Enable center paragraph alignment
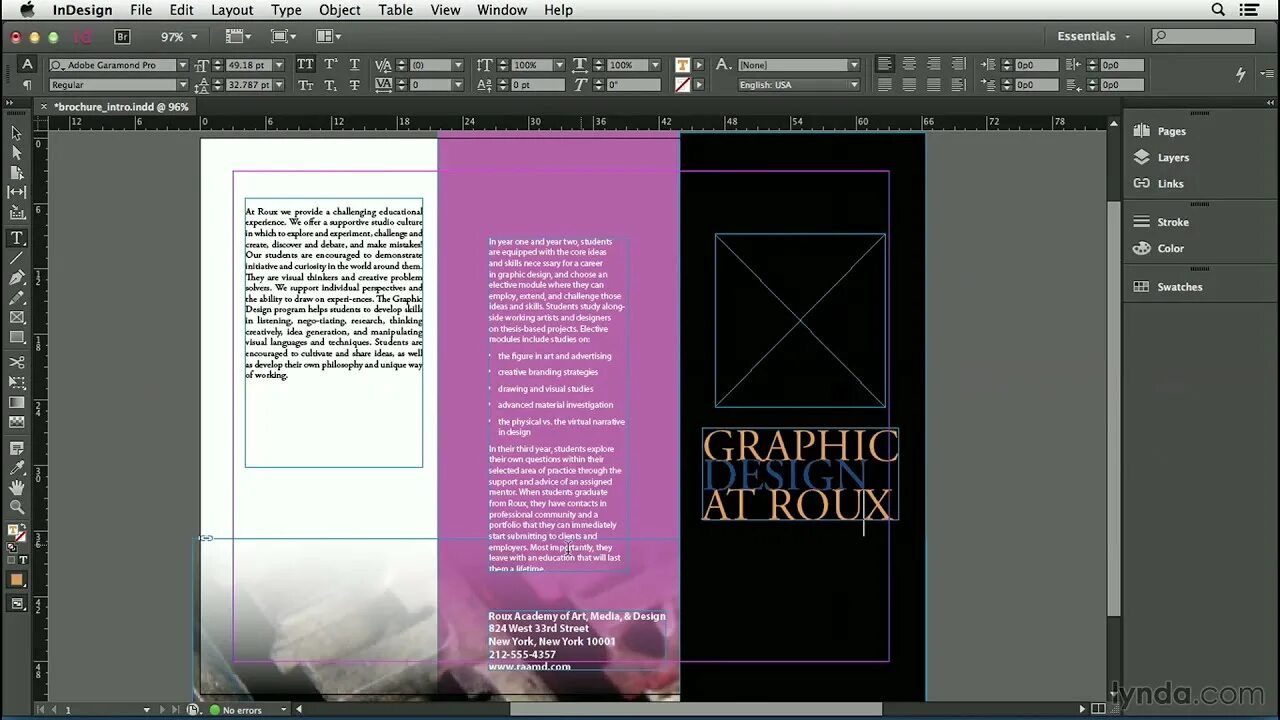 (x=909, y=65)
